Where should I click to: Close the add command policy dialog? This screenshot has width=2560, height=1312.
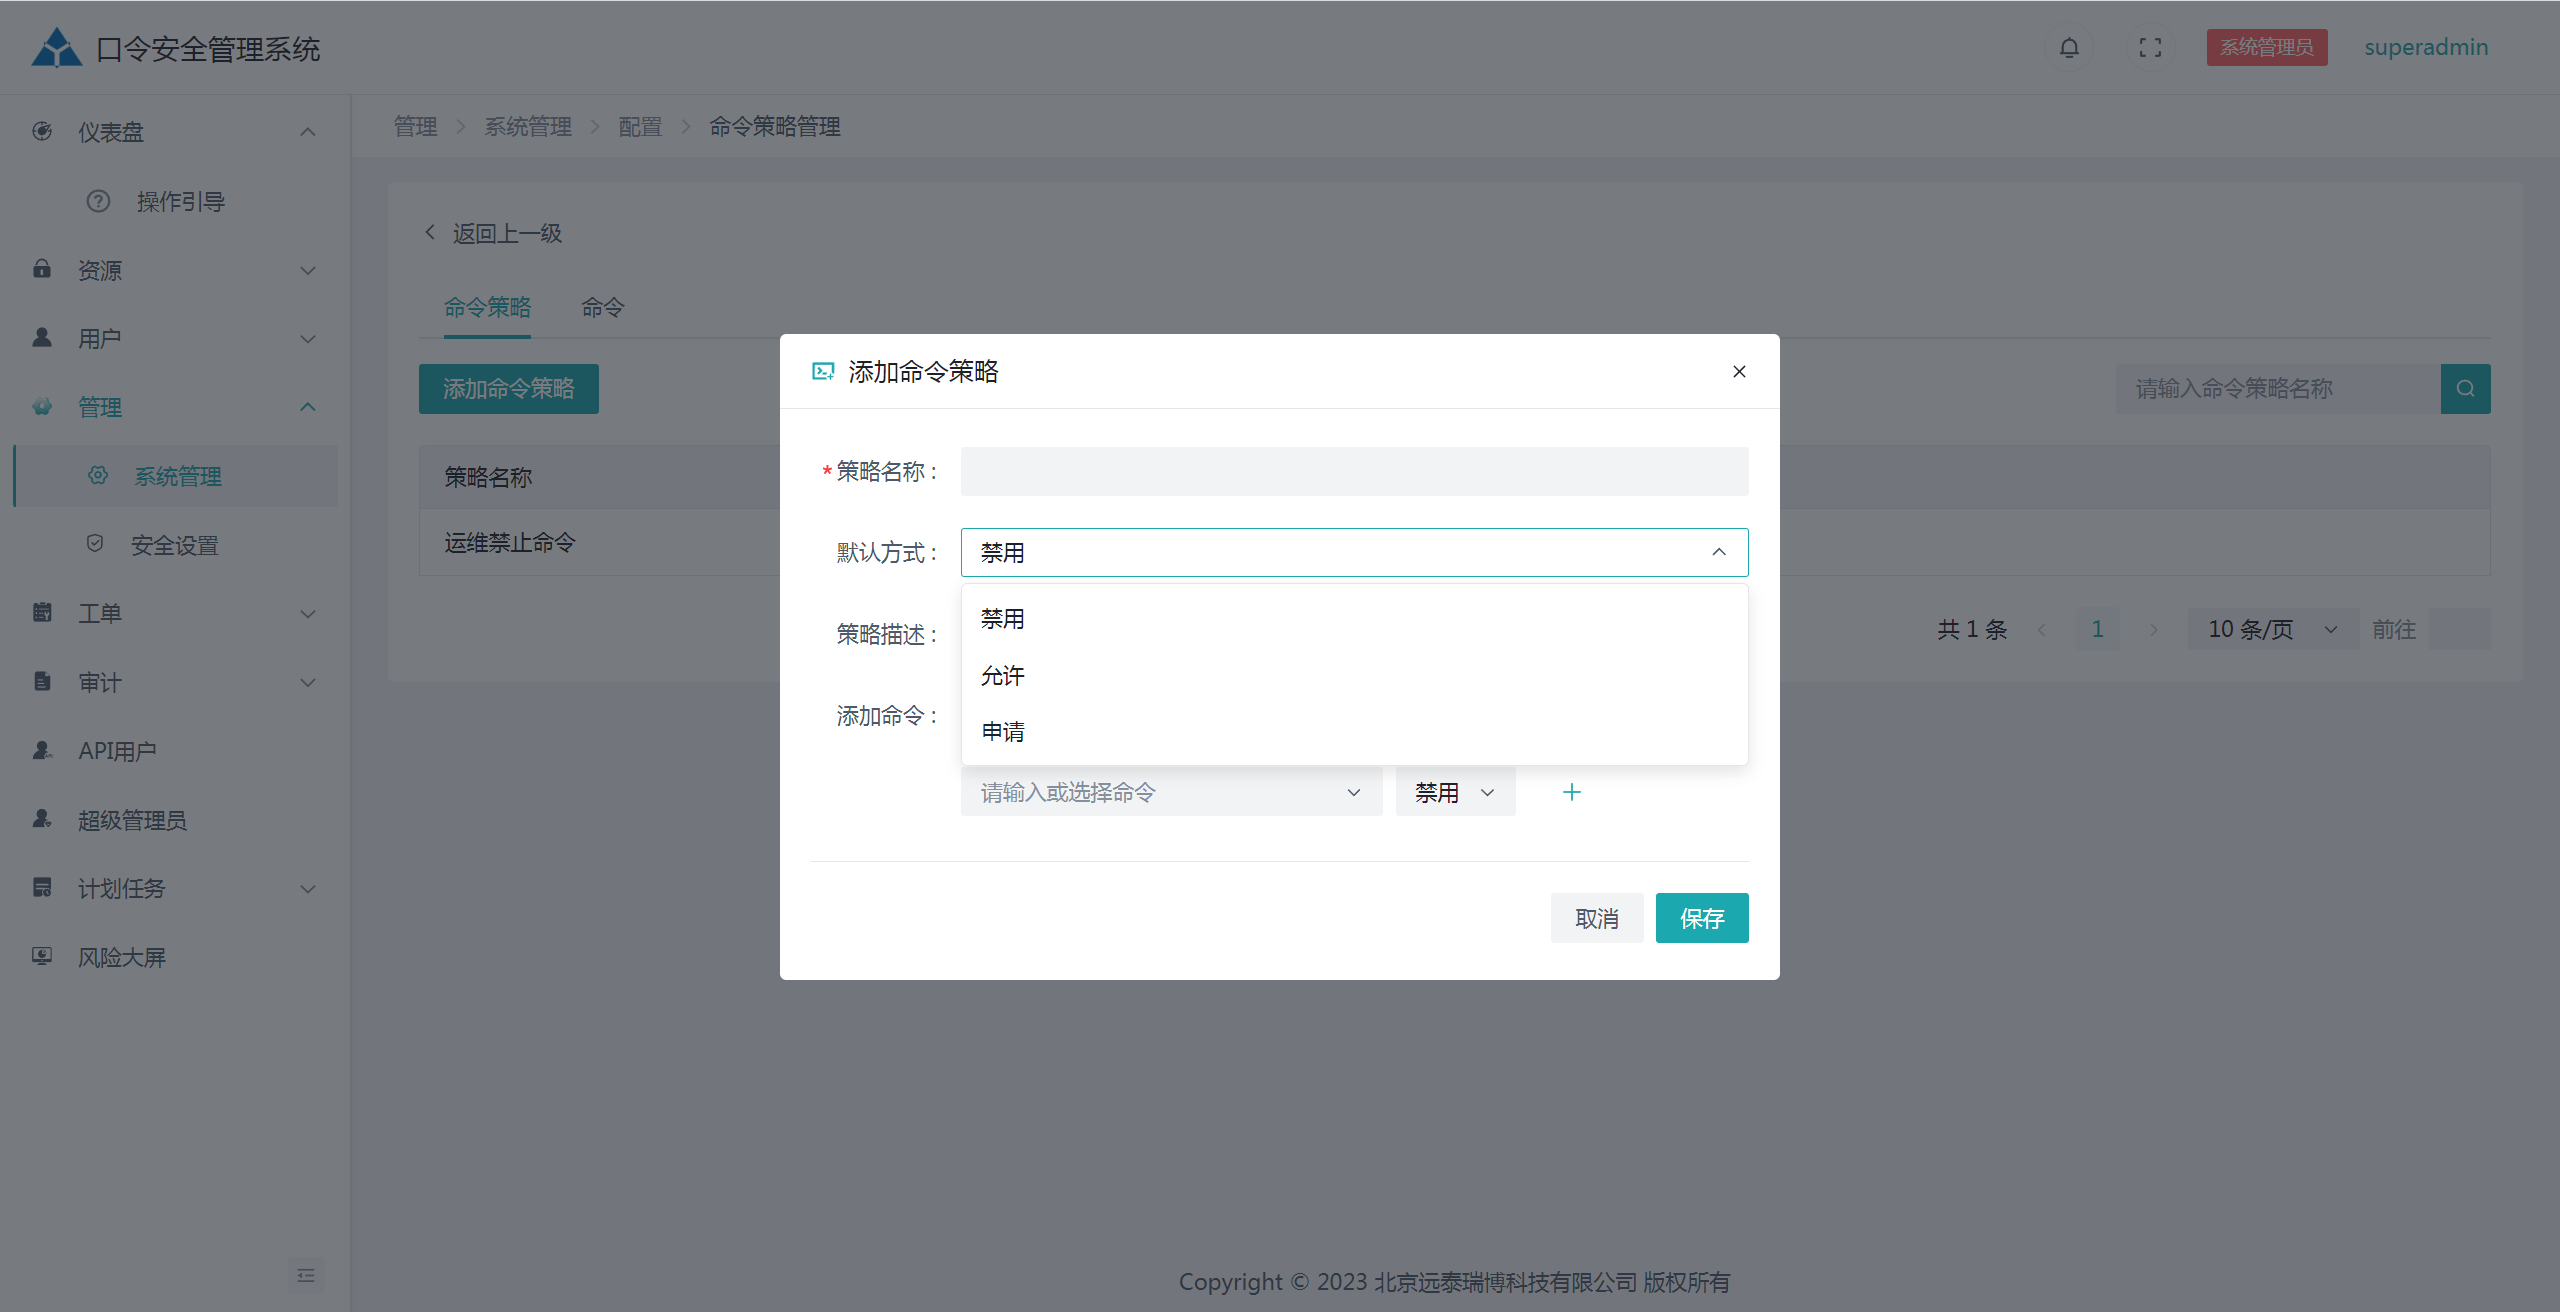point(1739,372)
